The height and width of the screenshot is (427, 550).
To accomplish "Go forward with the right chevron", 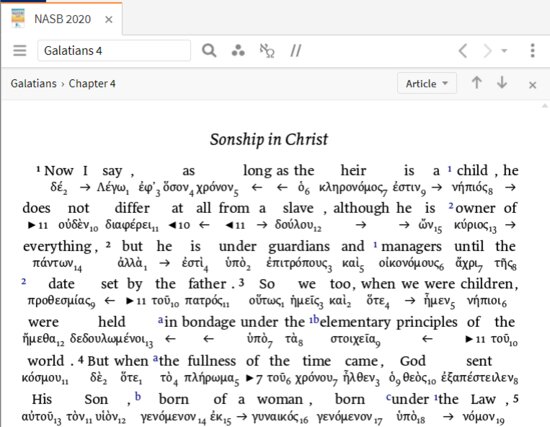I will coord(487,51).
